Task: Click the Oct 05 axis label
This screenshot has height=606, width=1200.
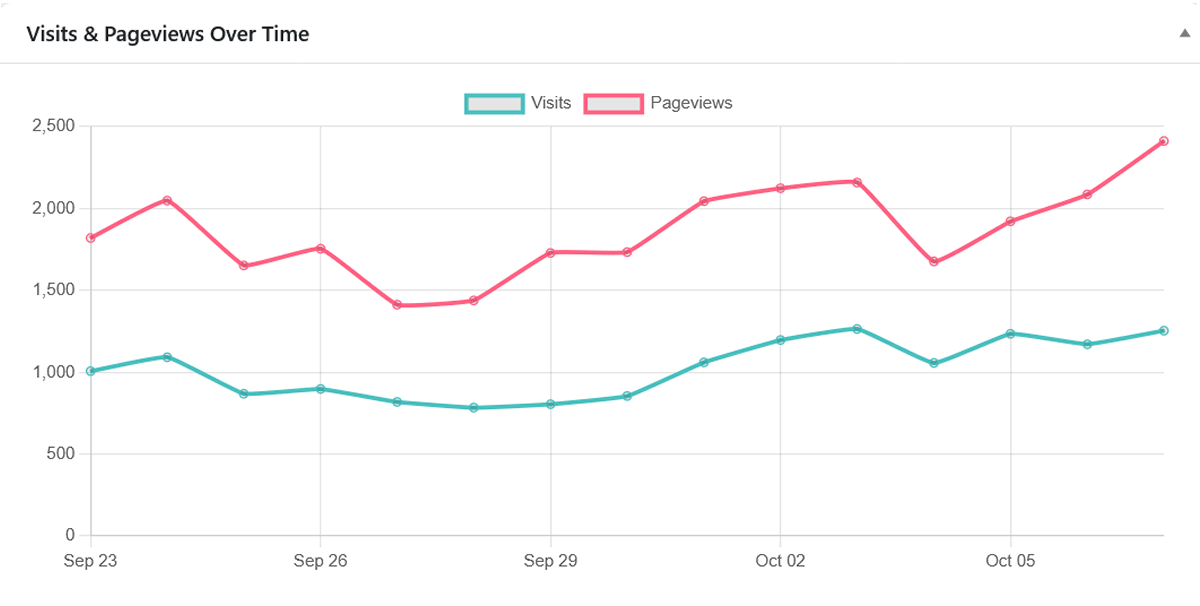Action: pyautogui.click(x=1010, y=561)
